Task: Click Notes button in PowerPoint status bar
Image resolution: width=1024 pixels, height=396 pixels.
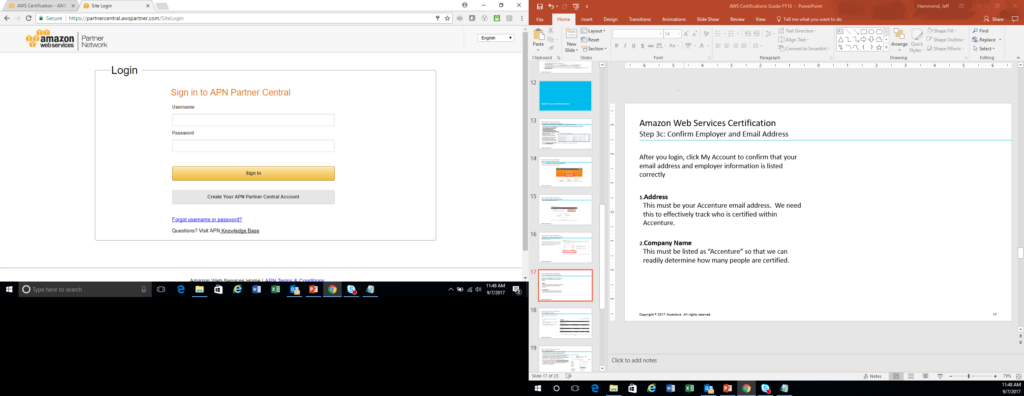Action: tap(873, 376)
